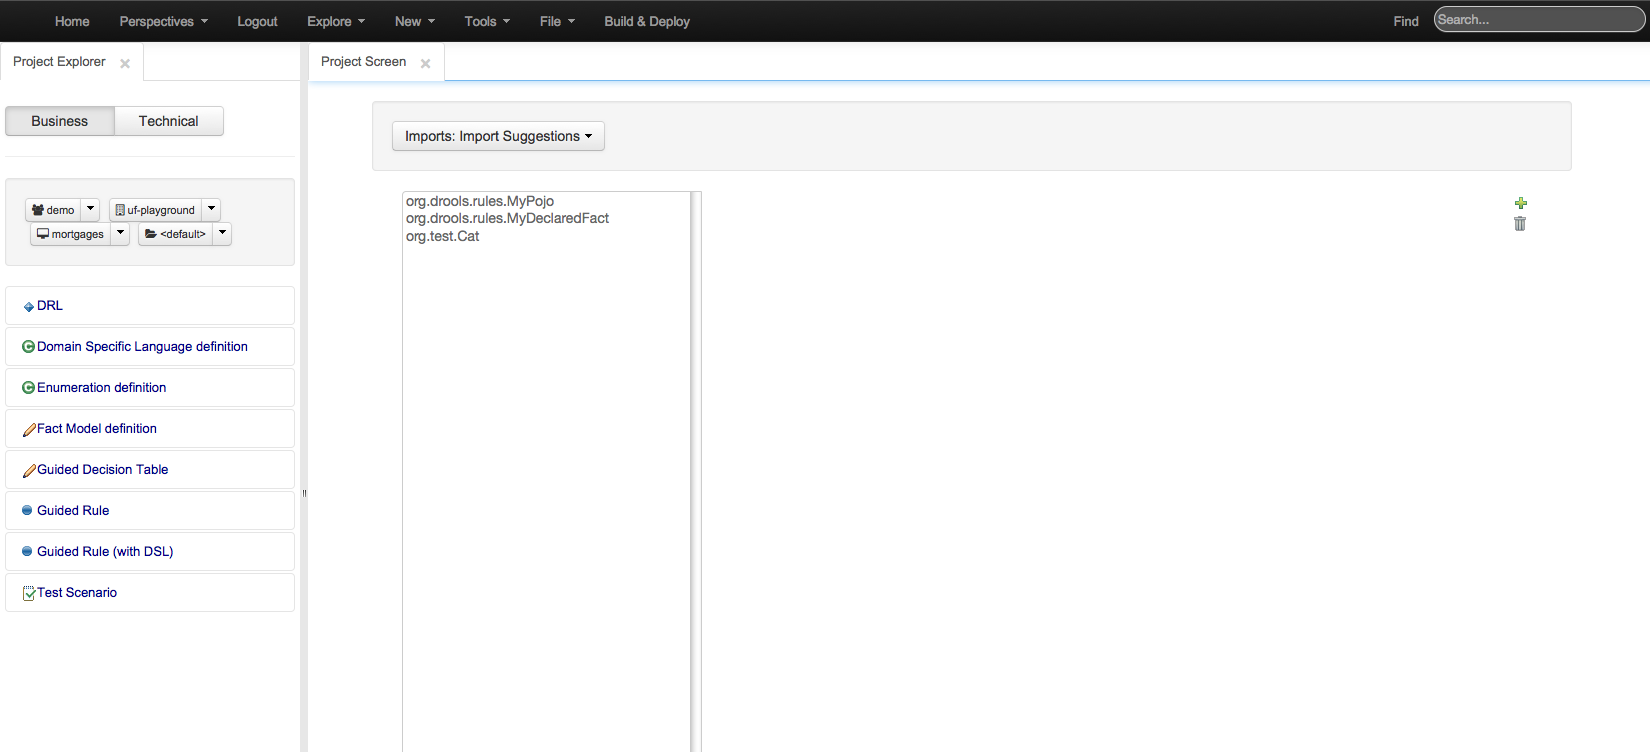Viewport: 1650px width, 752px height.
Task: Switch to Business view
Action: (60, 121)
